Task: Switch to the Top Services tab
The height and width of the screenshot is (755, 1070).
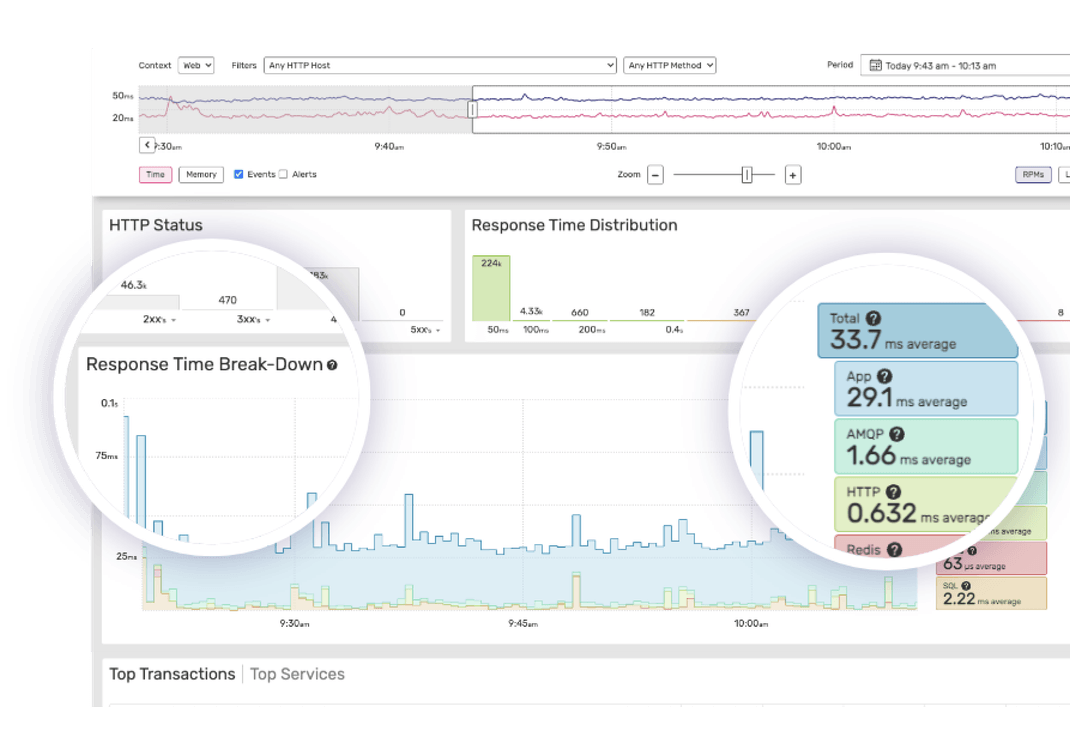Action: 297,674
